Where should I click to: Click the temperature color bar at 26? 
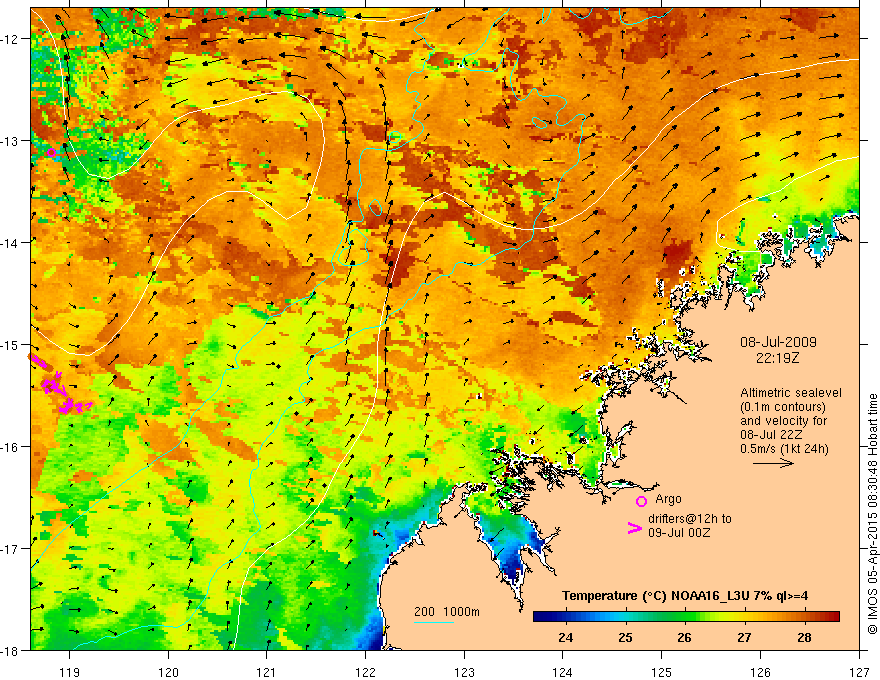click(684, 617)
